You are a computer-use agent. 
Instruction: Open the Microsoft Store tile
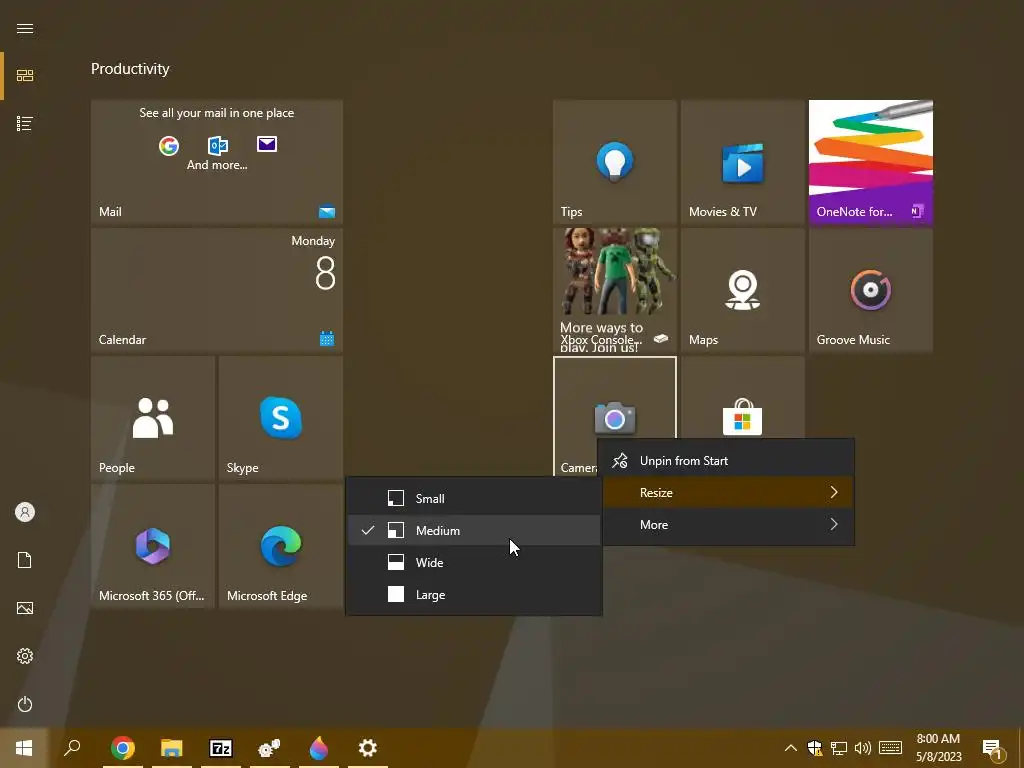point(743,398)
